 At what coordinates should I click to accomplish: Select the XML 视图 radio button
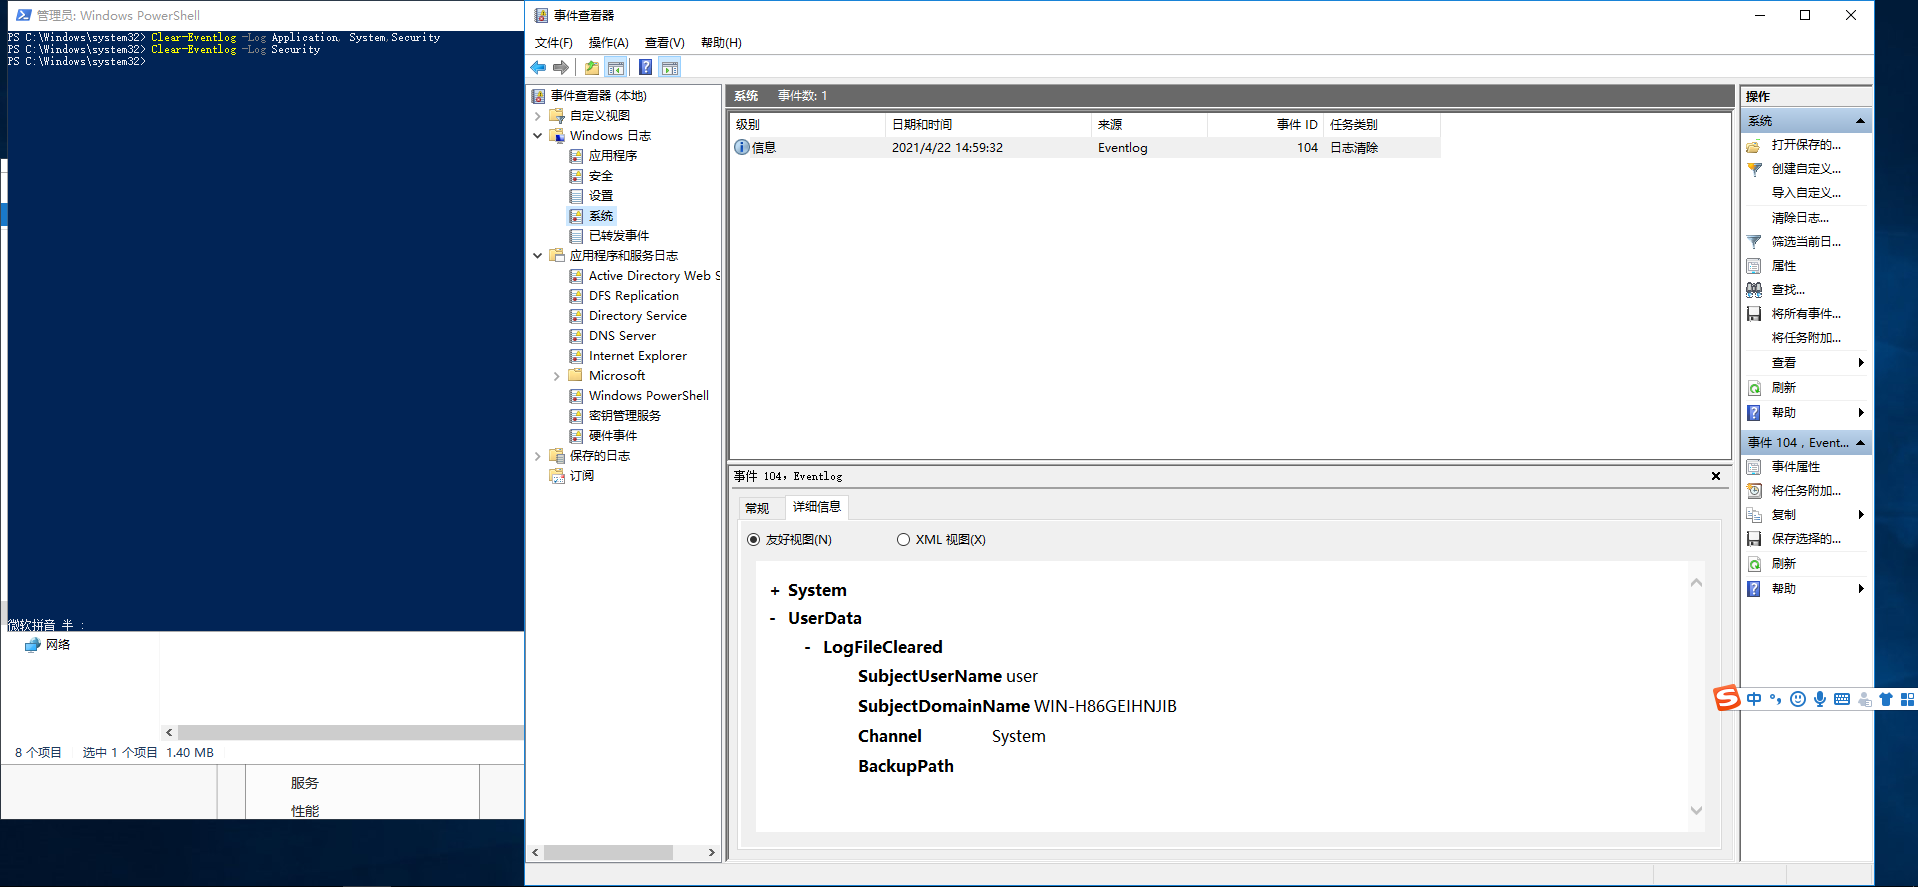click(x=903, y=540)
